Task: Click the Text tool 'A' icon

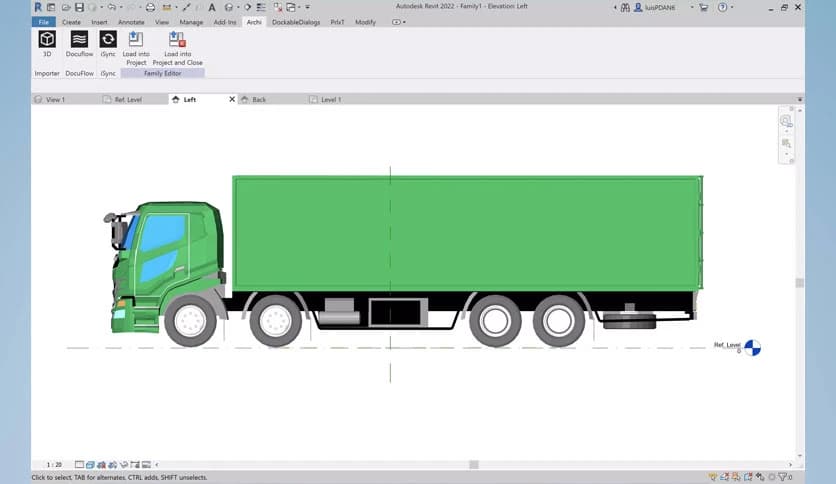Action: [x=212, y=7]
